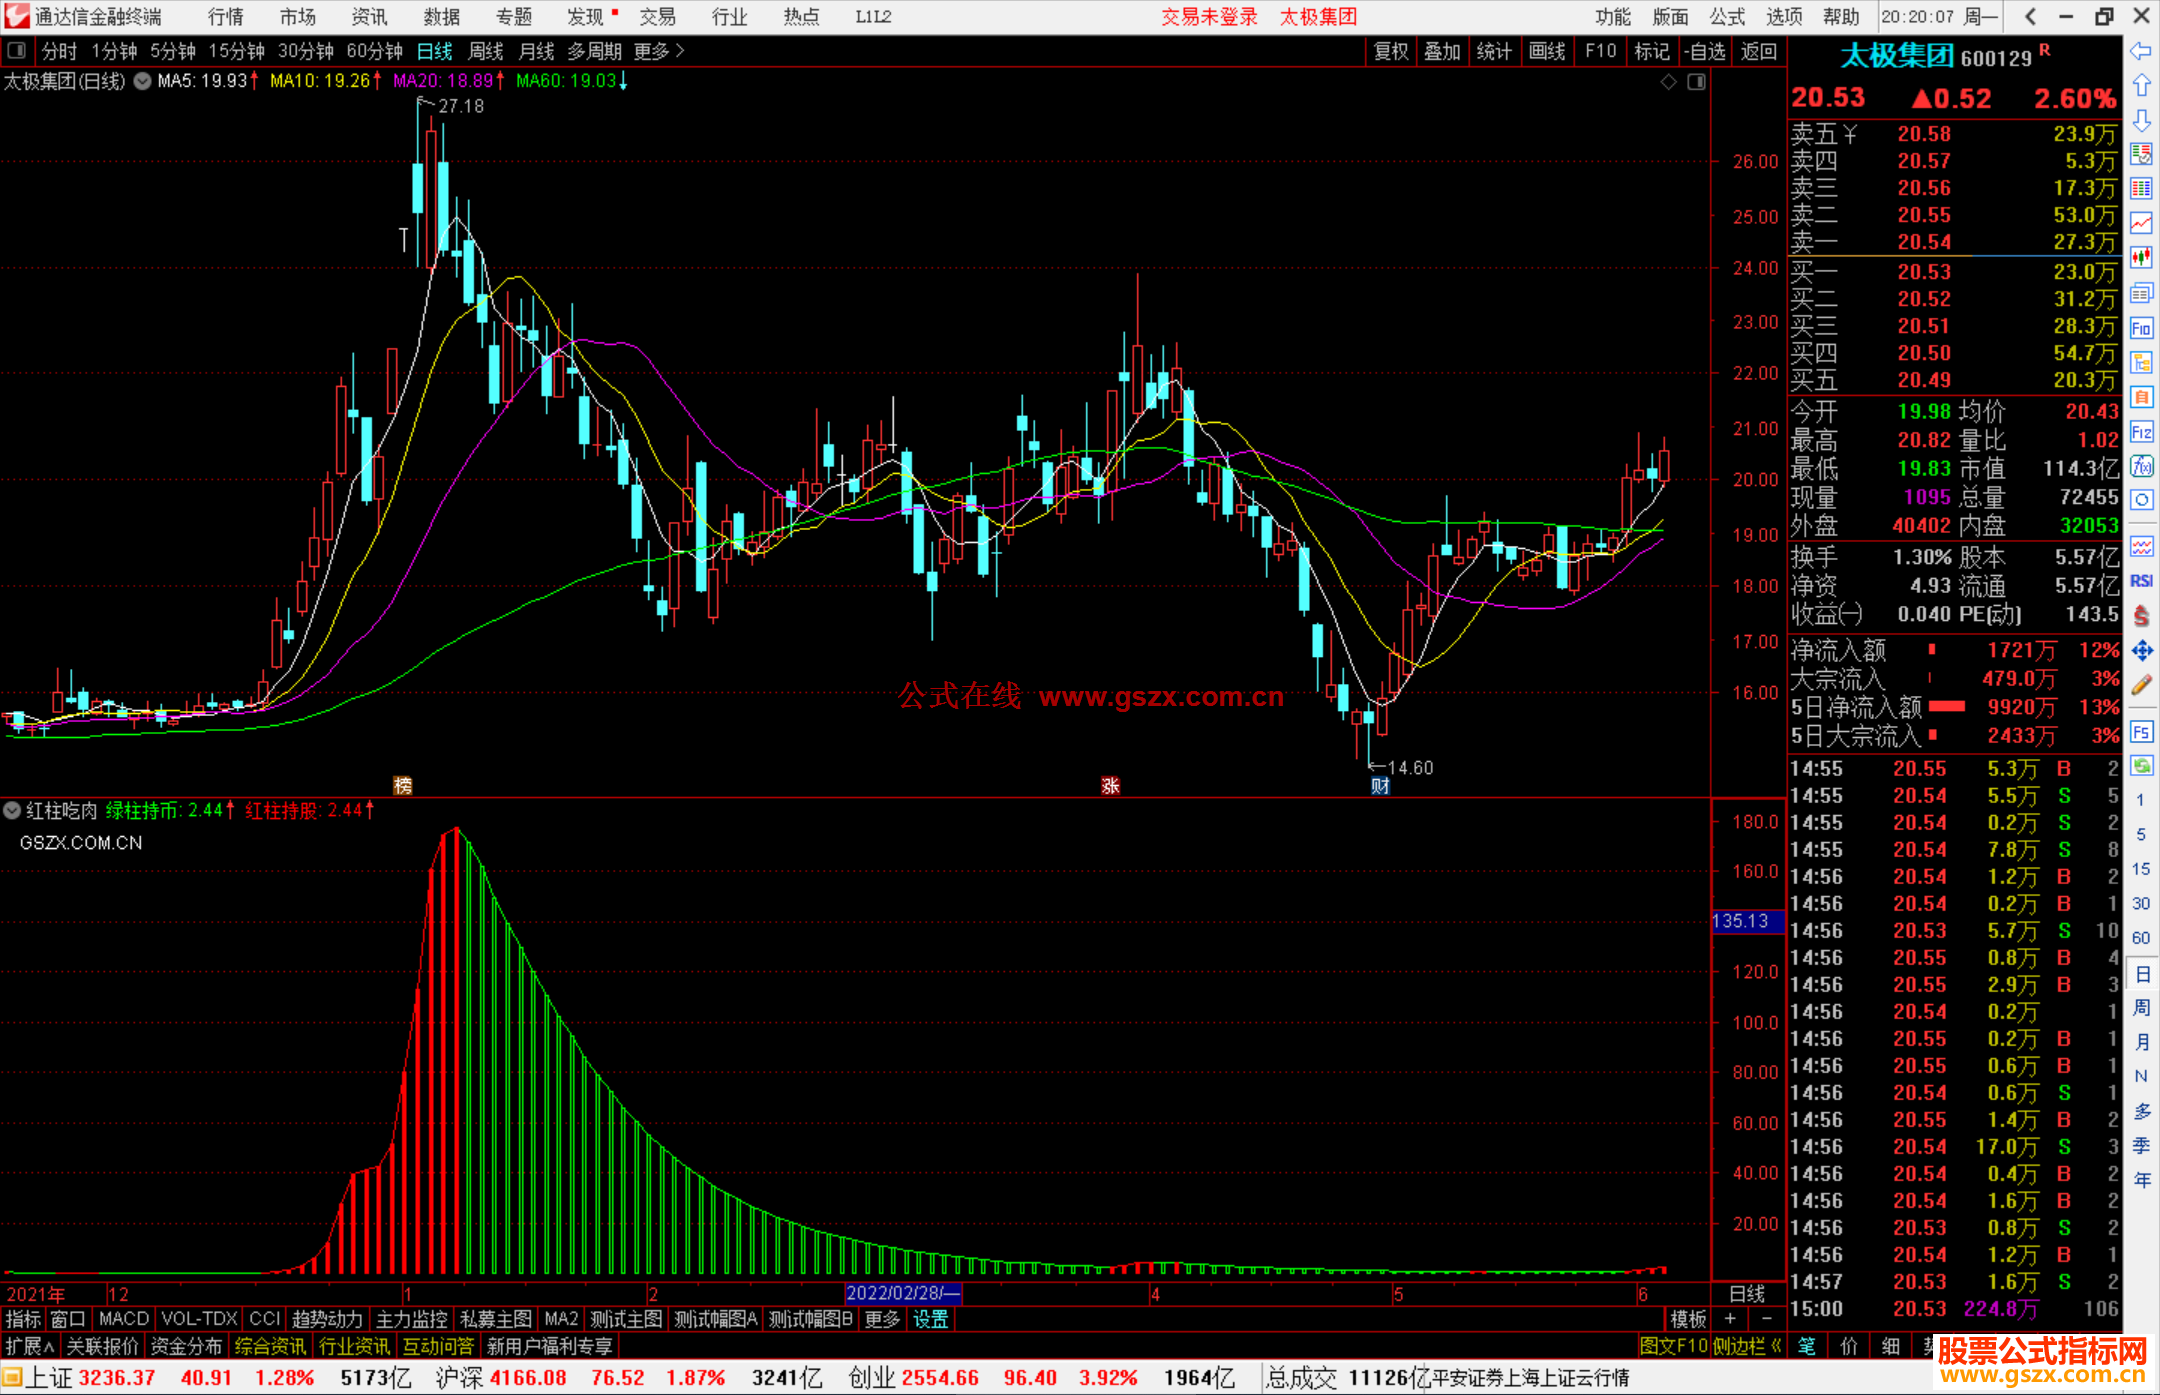Select the MACD indicator tab
Viewport: 2160px width, 1395px height.
[124, 1319]
